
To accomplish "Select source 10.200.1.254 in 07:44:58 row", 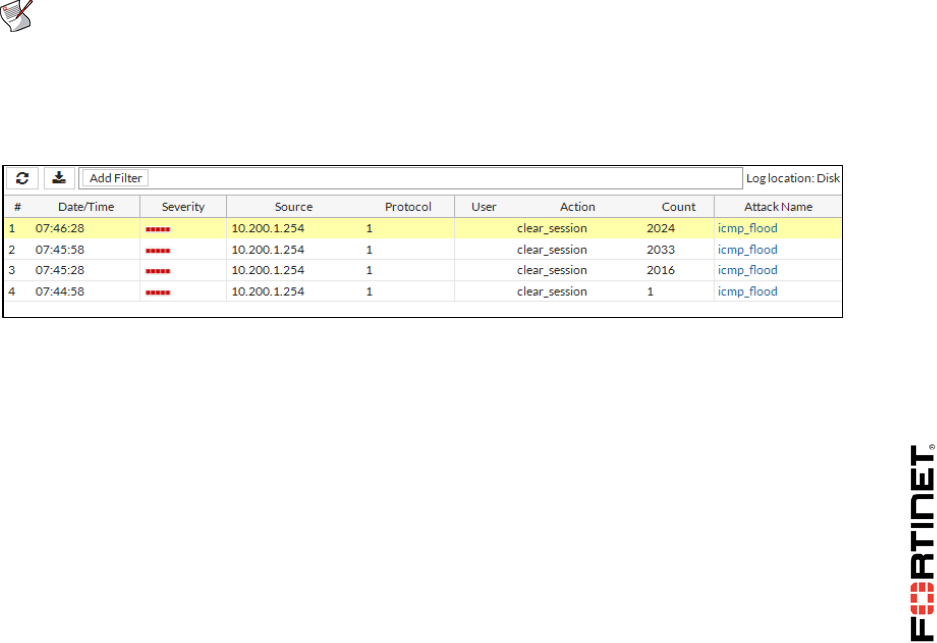I will pos(268,292).
